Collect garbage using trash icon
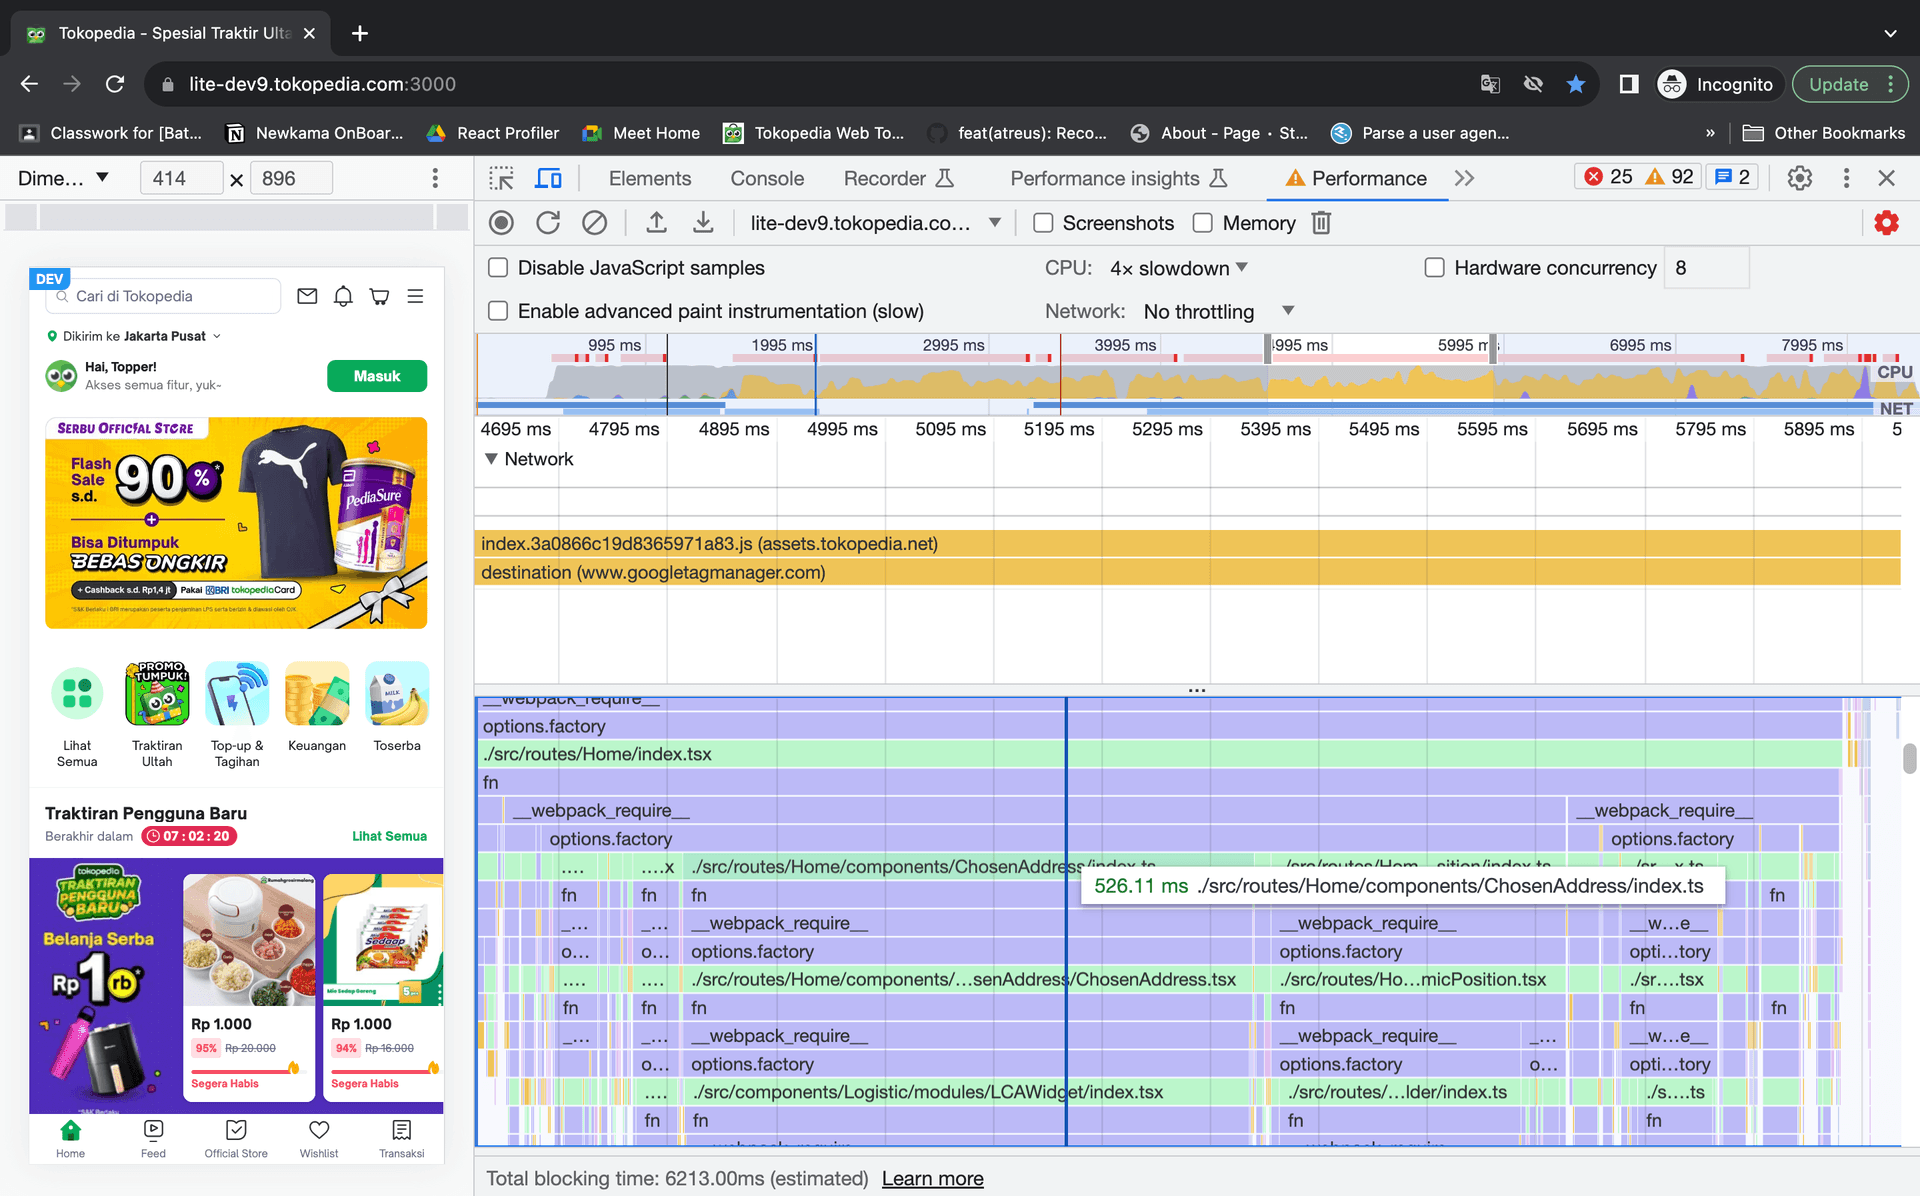This screenshot has width=1920, height=1196. 1321,223
